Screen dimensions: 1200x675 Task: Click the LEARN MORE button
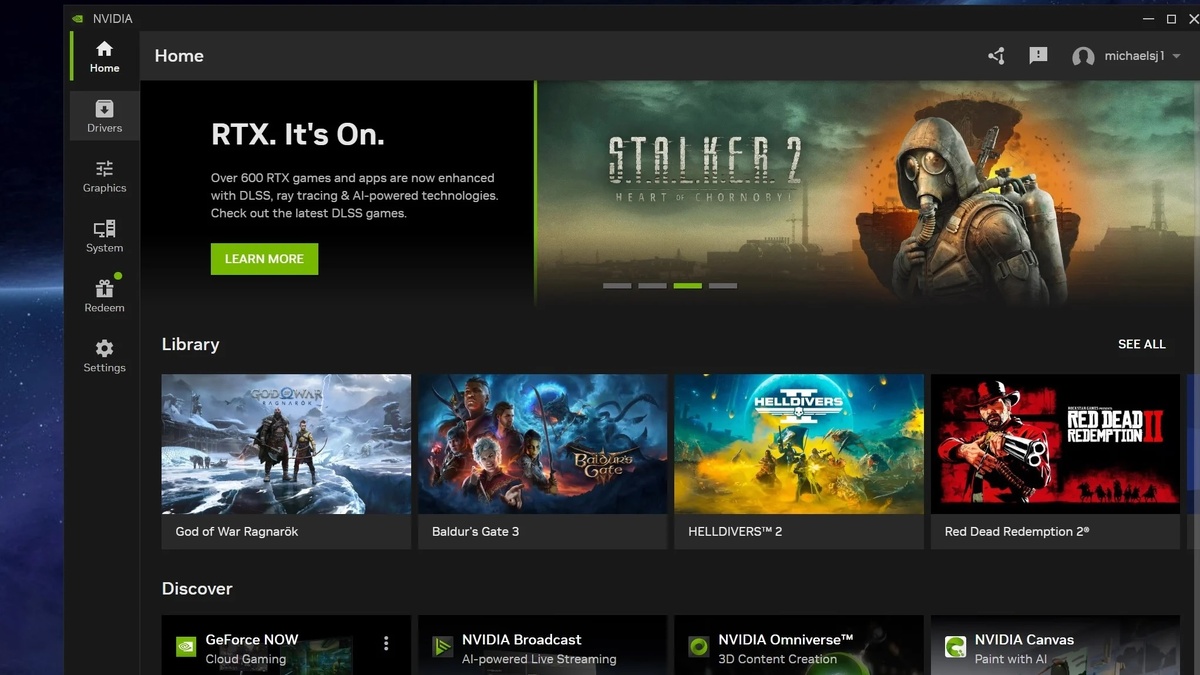coord(264,259)
